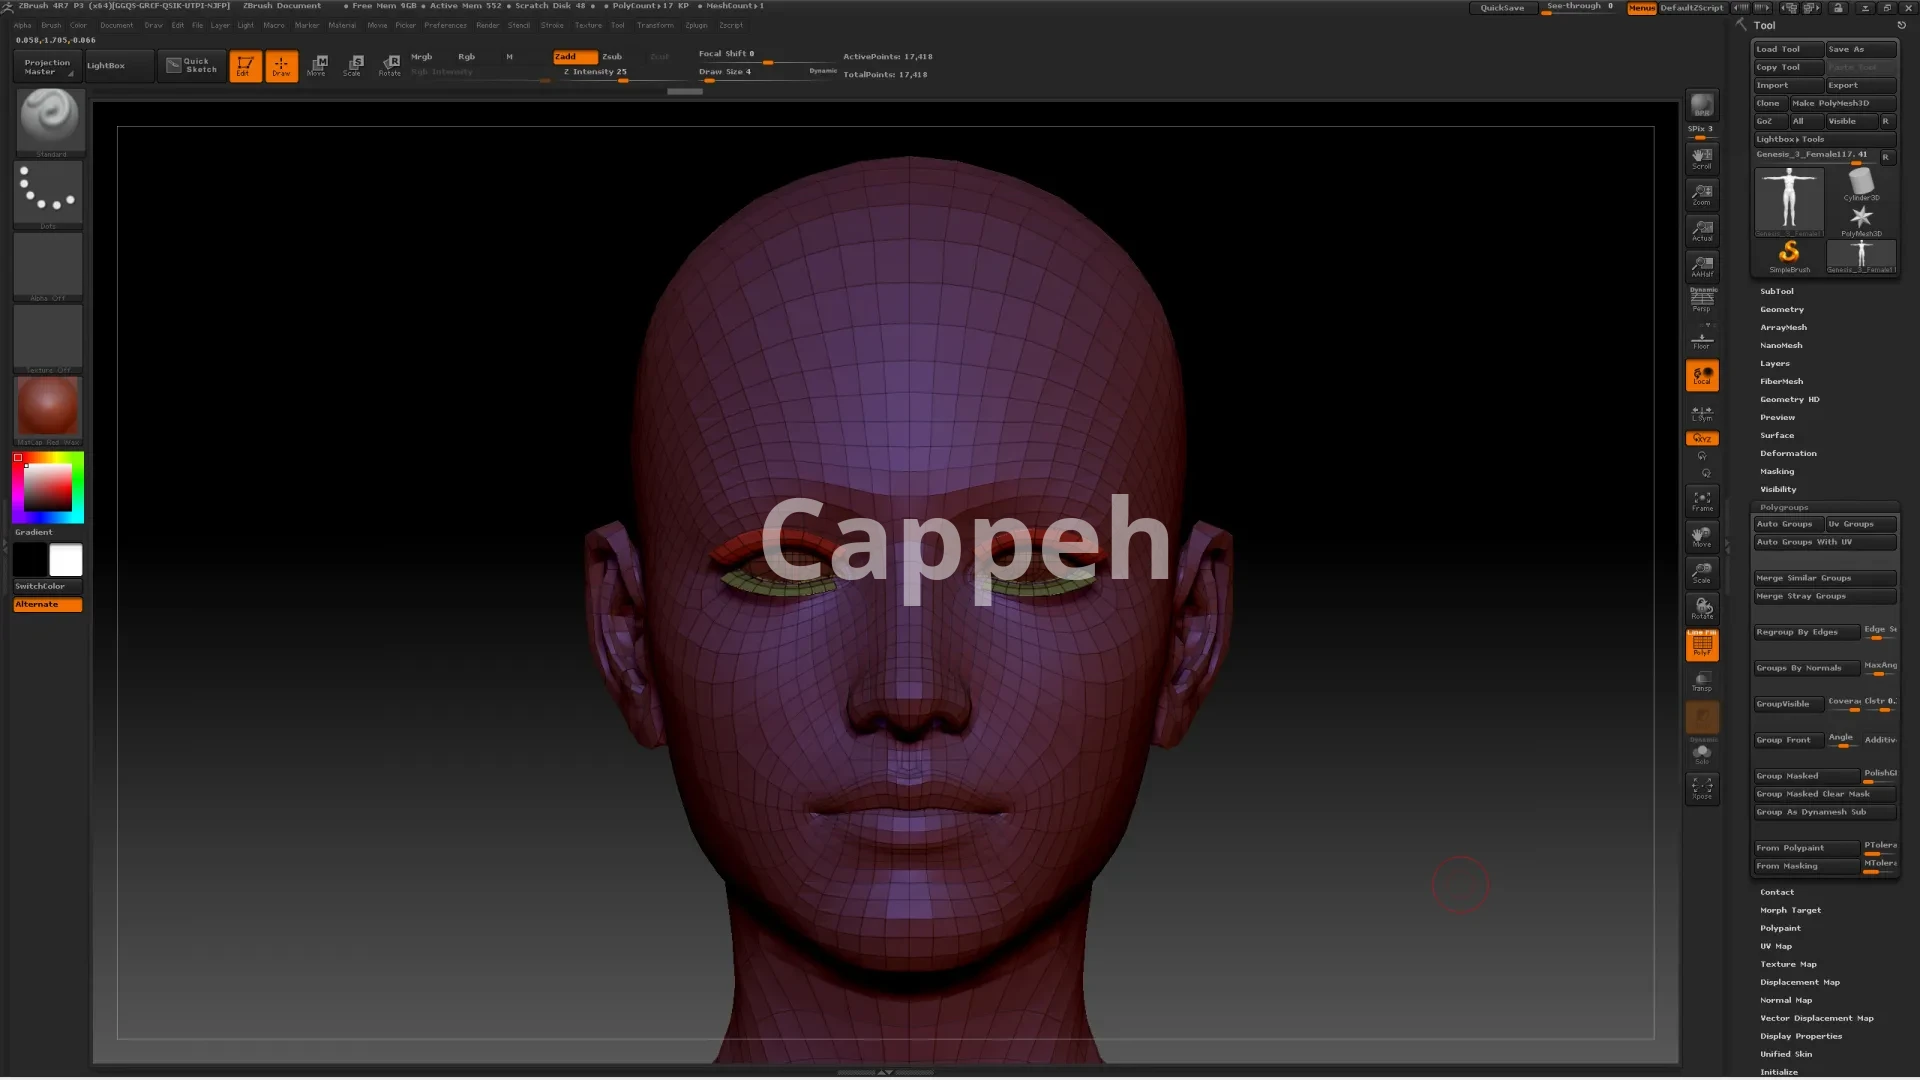Select the Dots stroke type
The width and height of the screenshot is (1920, 1080).
tap(48, 191)
